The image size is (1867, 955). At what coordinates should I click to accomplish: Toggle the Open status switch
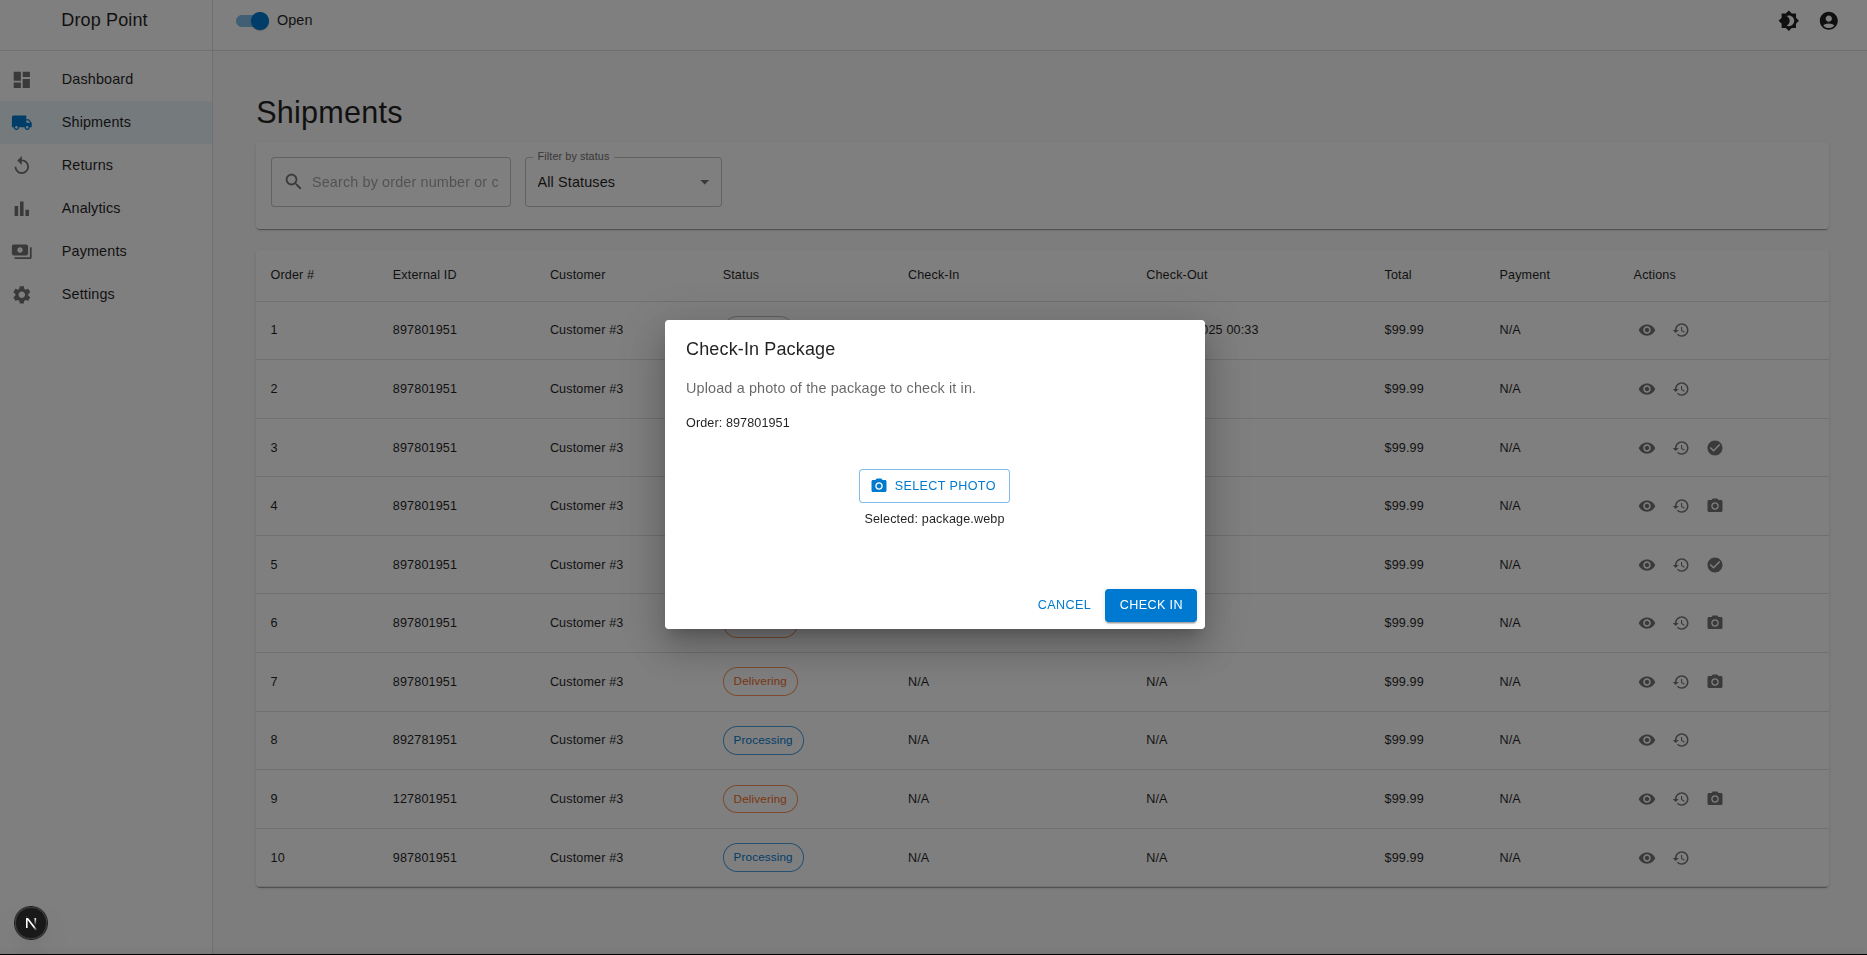click(x=253, y=20)
